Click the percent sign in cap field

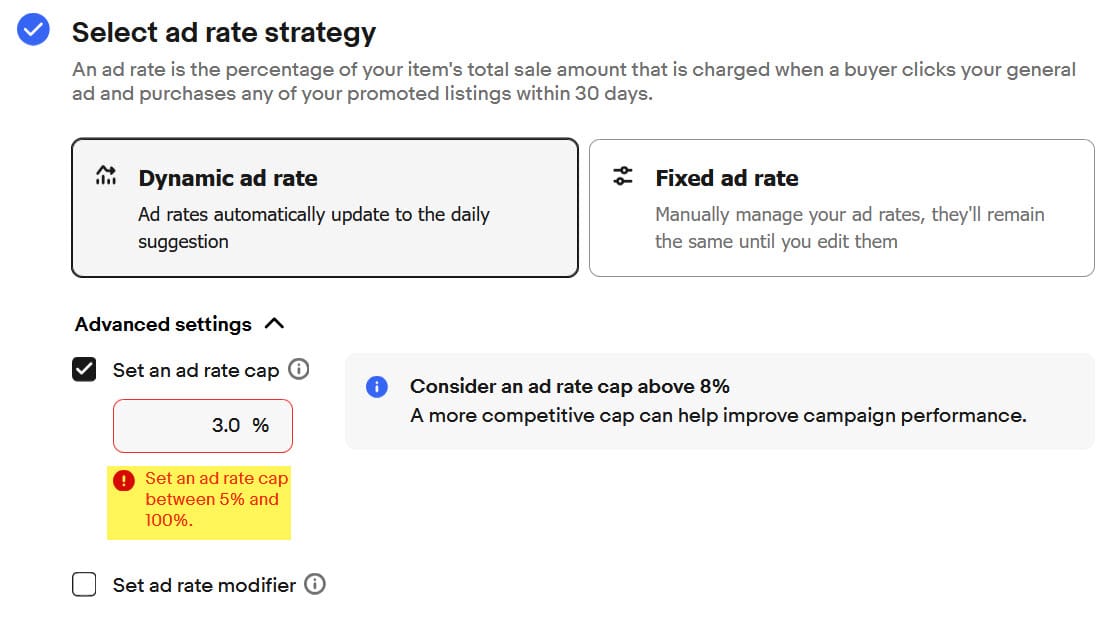[261, 425]
